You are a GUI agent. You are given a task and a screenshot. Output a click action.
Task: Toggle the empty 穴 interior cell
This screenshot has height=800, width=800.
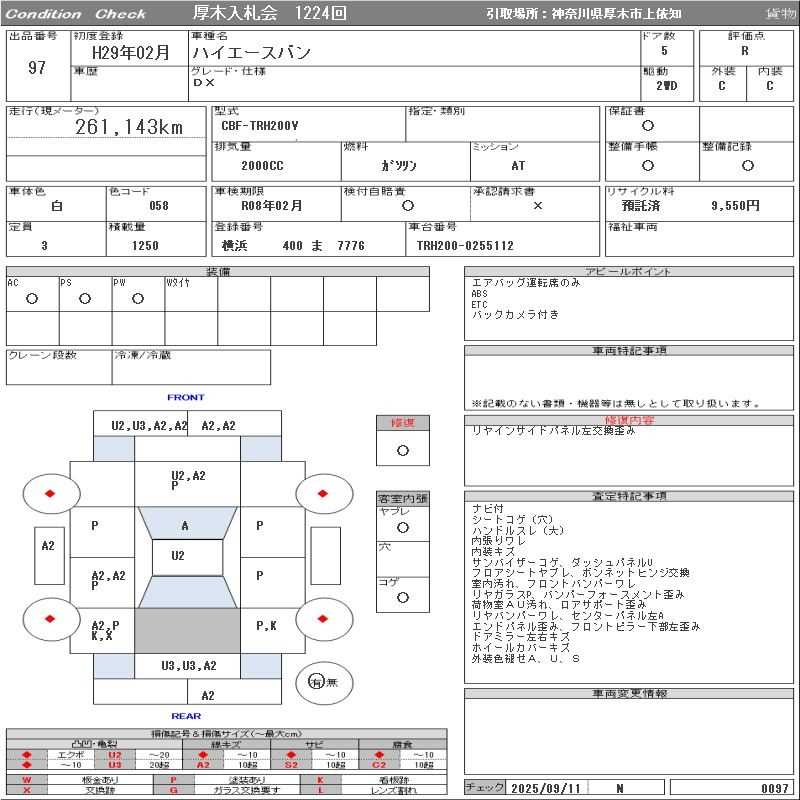coord(403,559)
